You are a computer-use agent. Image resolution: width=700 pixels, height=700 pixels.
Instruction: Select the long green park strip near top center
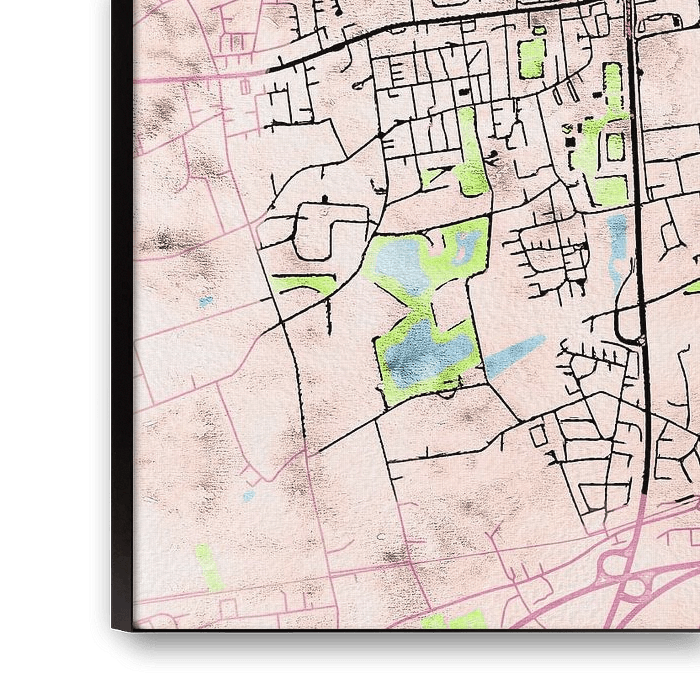[468, 150]
